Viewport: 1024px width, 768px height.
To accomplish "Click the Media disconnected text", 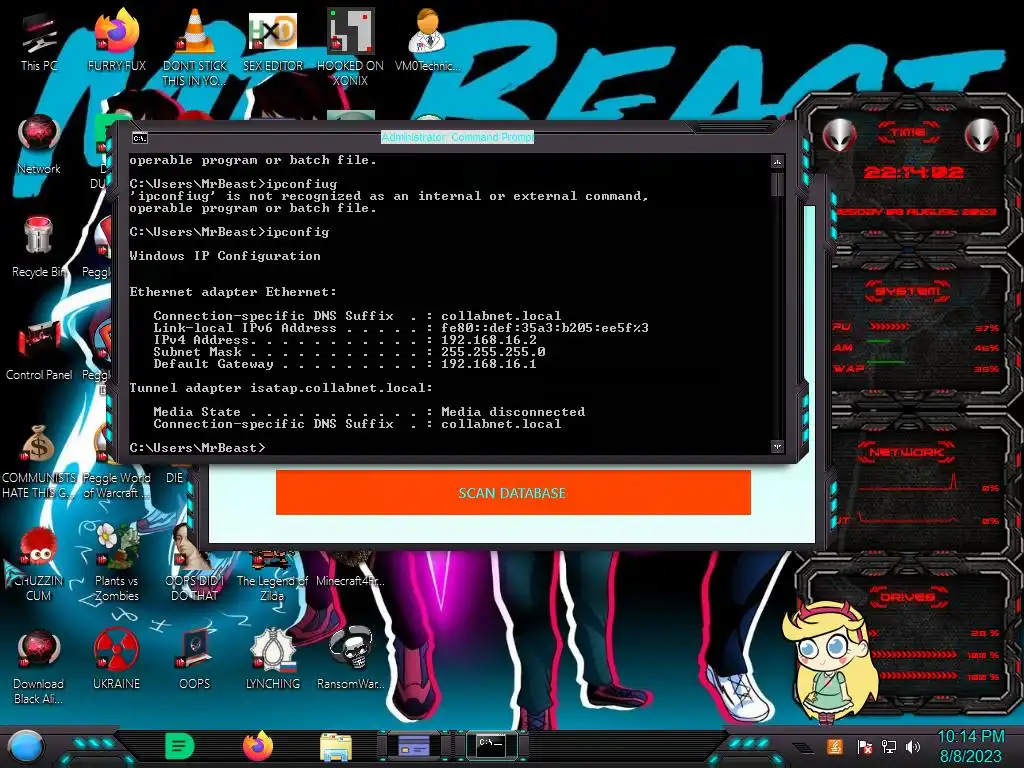I will pyautogui.click(x=513, y=412).
